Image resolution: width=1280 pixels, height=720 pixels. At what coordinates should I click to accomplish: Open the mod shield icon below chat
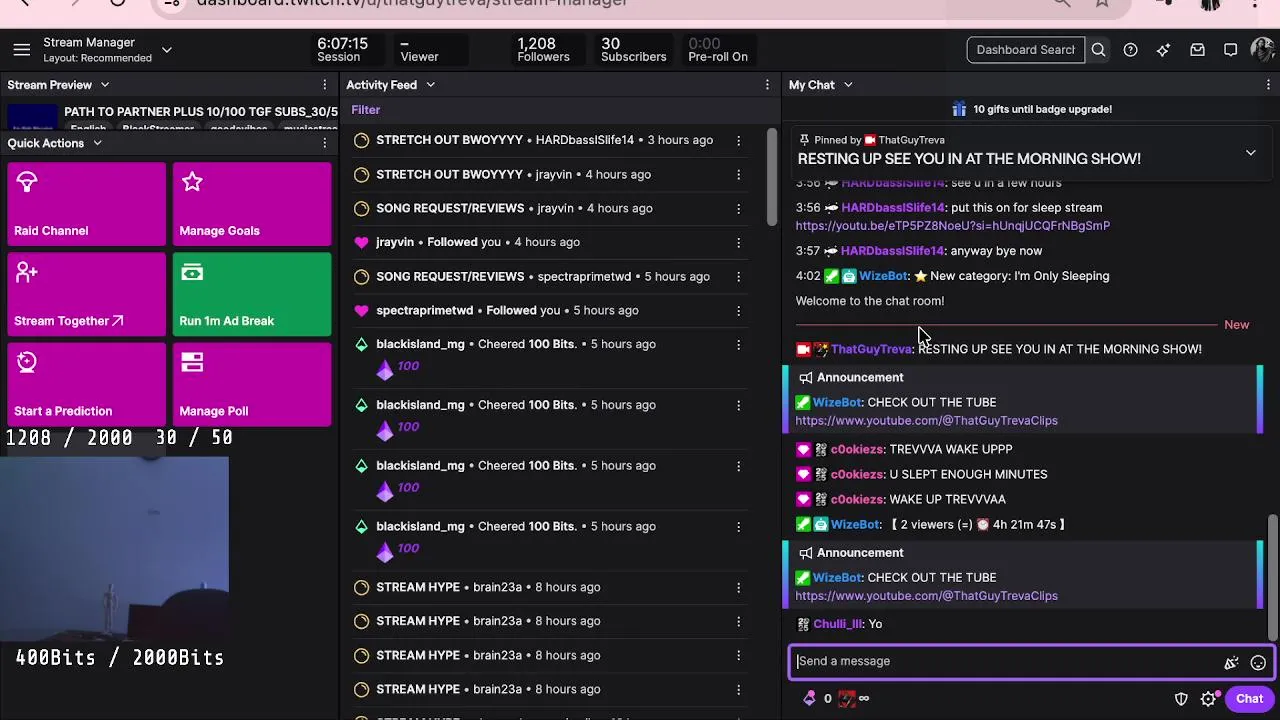click(x=1181, y=699)
